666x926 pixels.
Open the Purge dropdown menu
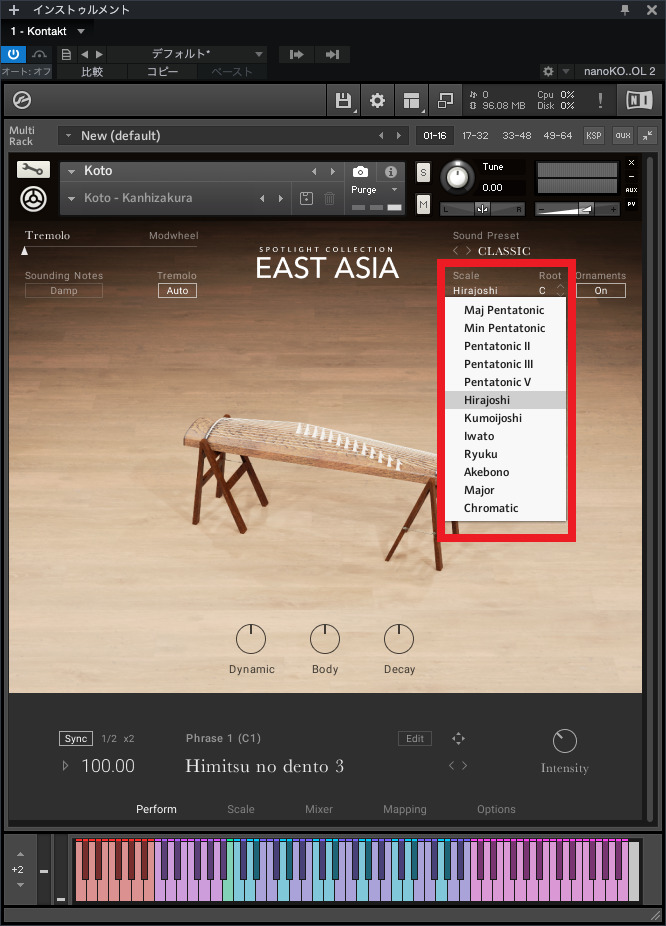pyautogui.click(x=374, y=190)
